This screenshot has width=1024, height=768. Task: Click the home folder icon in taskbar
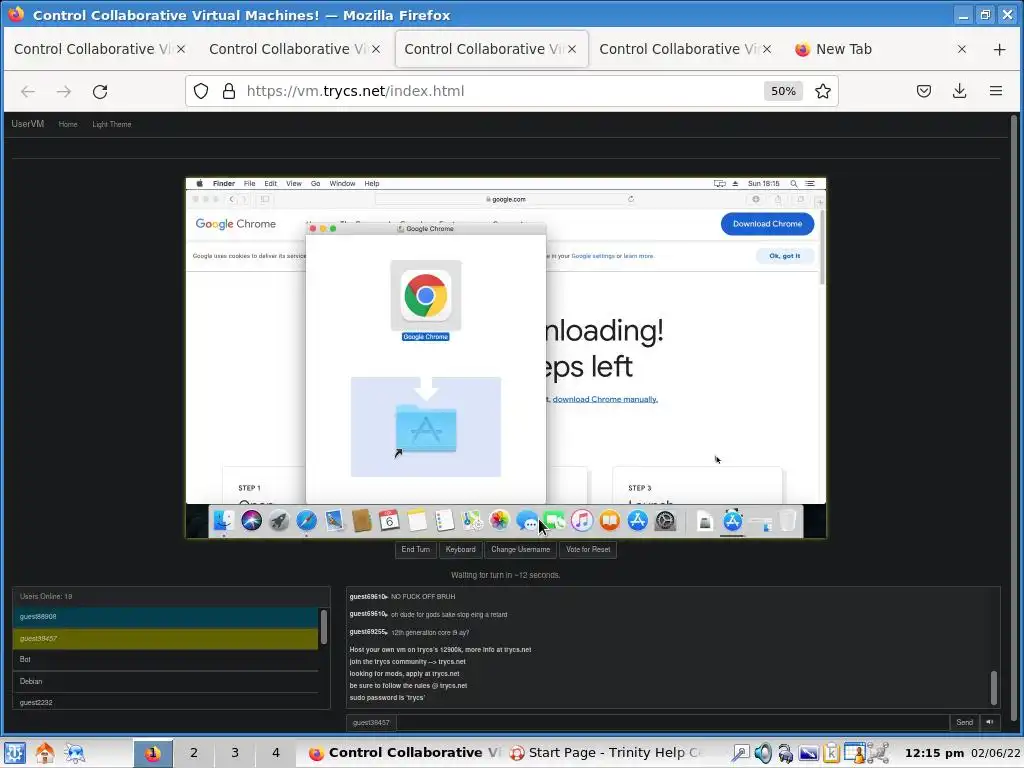tap(45, 752)
